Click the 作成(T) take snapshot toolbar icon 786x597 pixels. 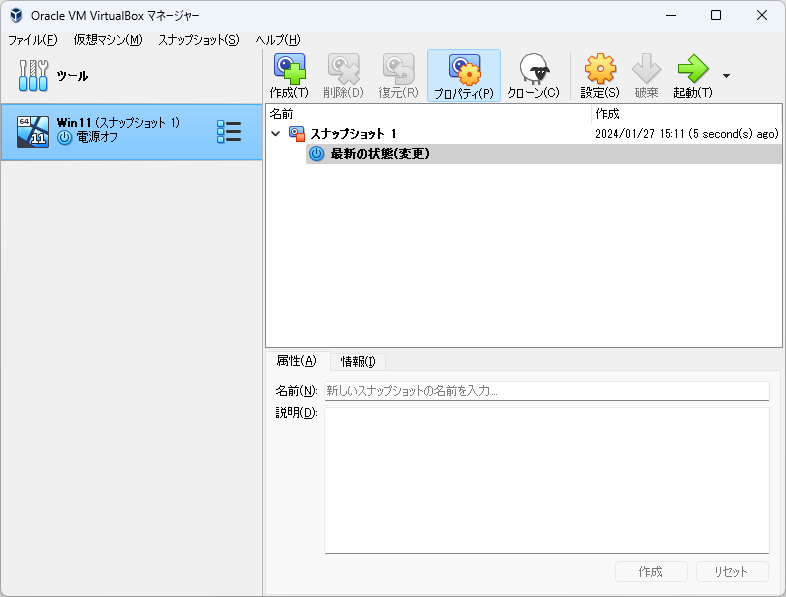pos(289,69)
